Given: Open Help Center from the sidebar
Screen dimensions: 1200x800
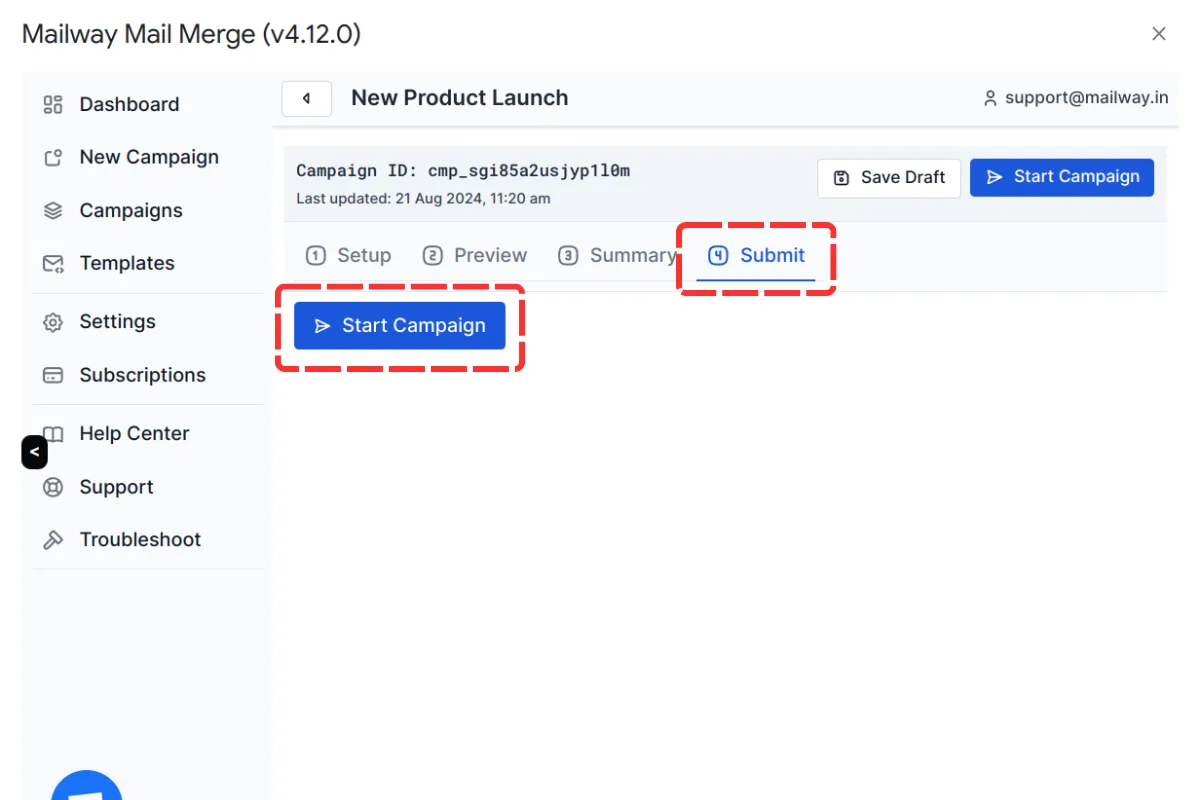Looking at the screenshot, I should 134,434.
